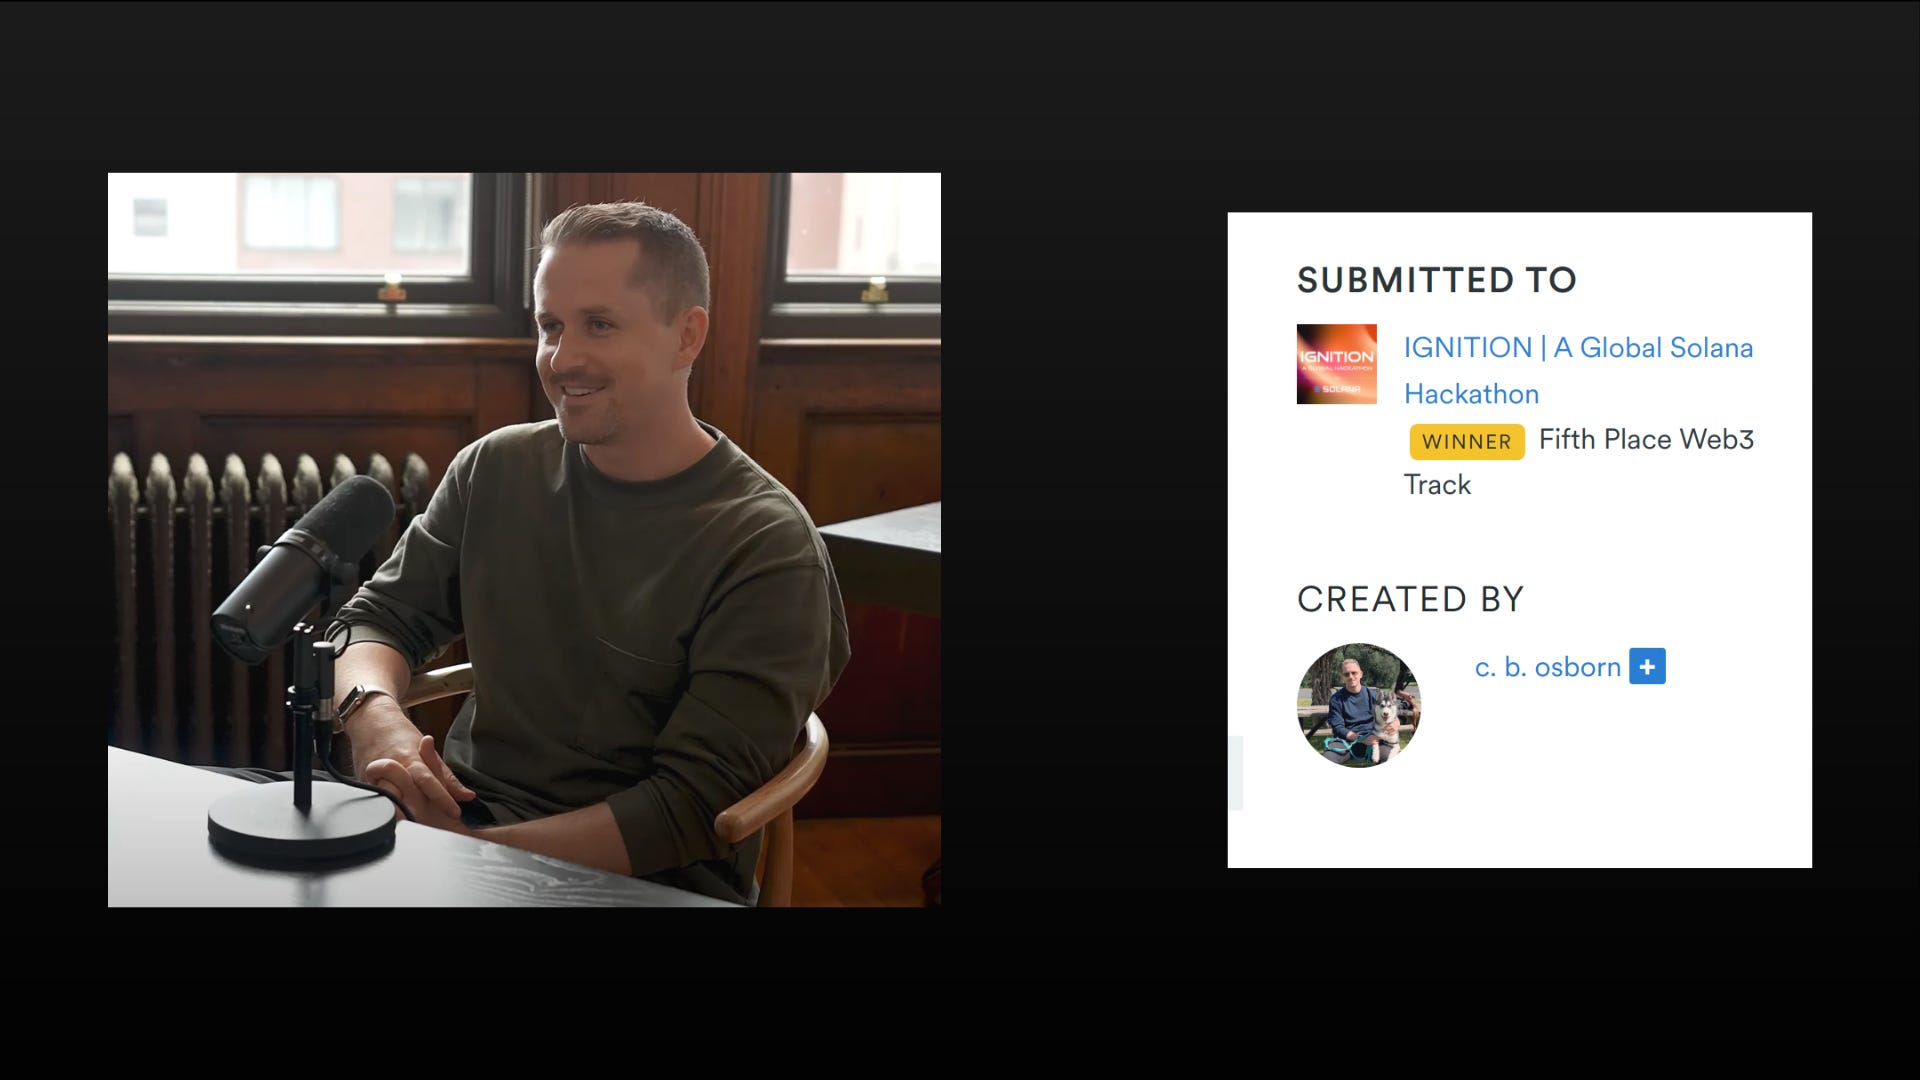Click the yellow WINNER badge
The image size is (1920, 1080).
(x=1466, y=441)
